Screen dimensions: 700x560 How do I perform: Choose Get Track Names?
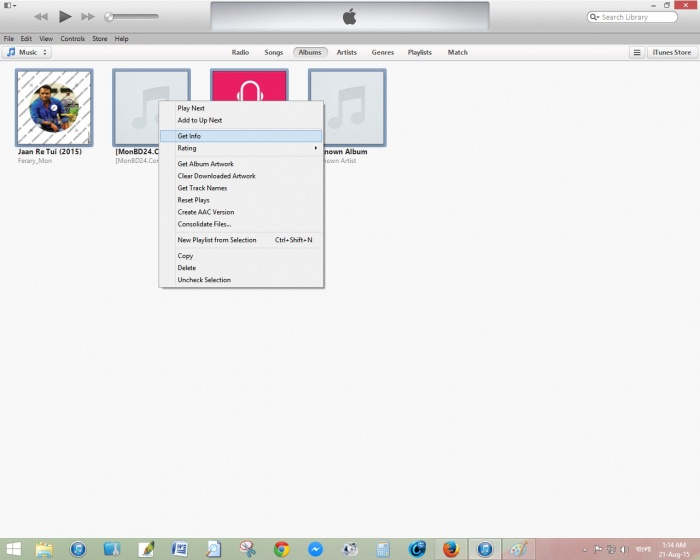click(x=241, y=188)
